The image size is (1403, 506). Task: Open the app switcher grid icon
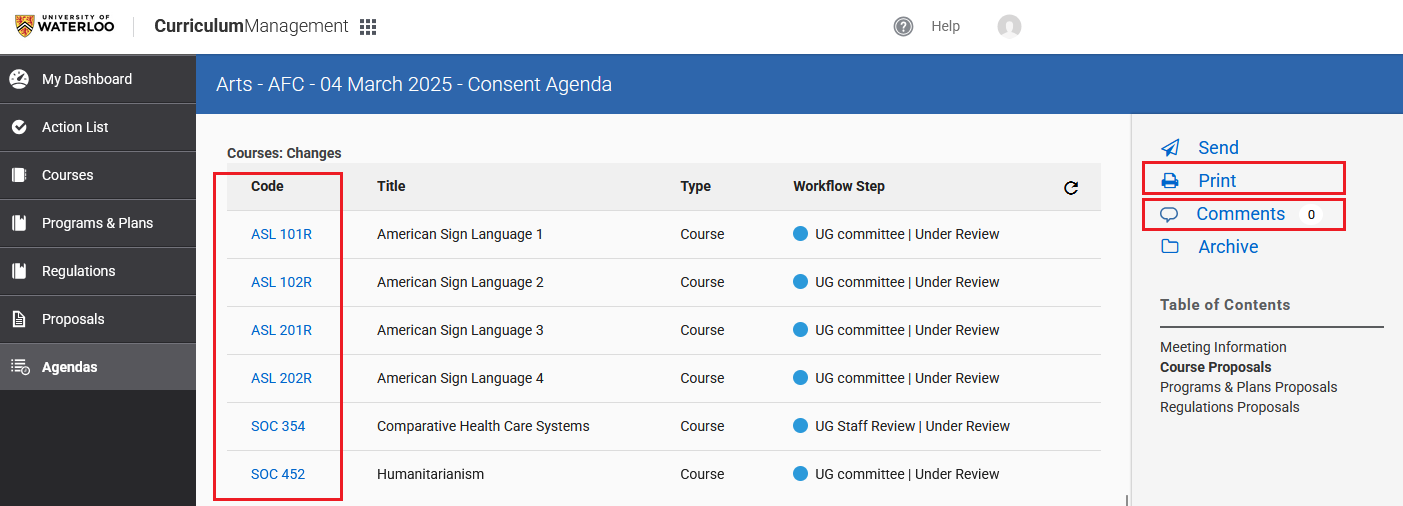click(368, 27)
